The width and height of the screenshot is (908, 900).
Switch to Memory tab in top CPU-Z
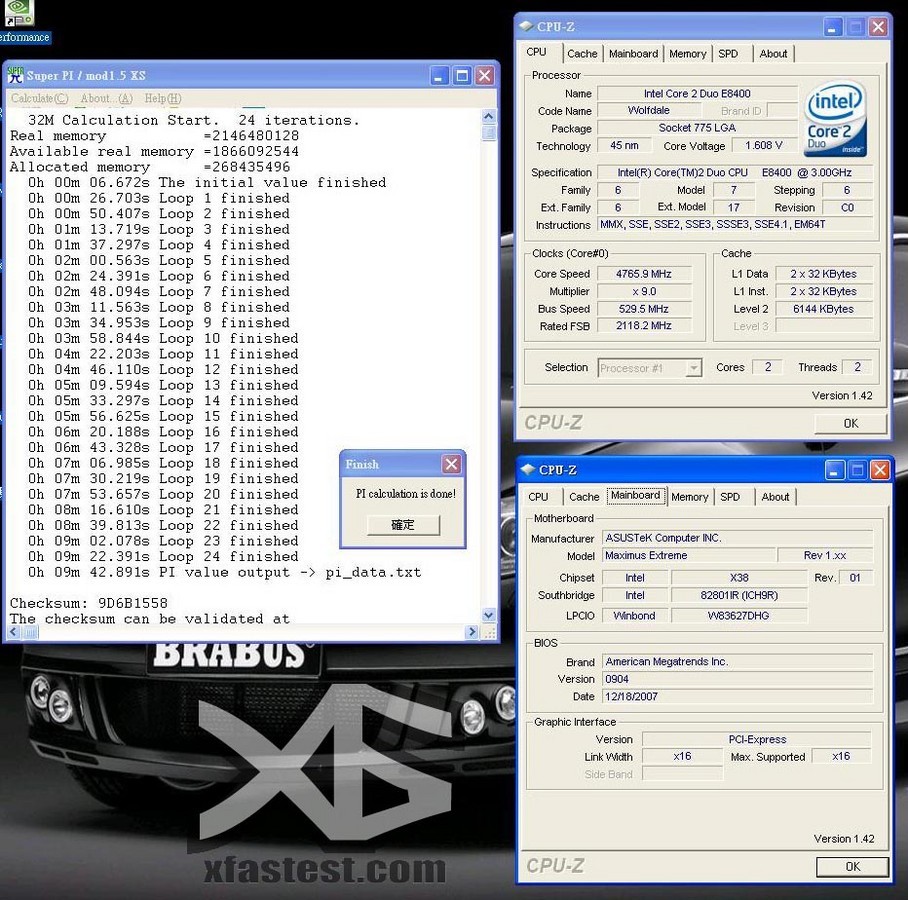(687, 54)
